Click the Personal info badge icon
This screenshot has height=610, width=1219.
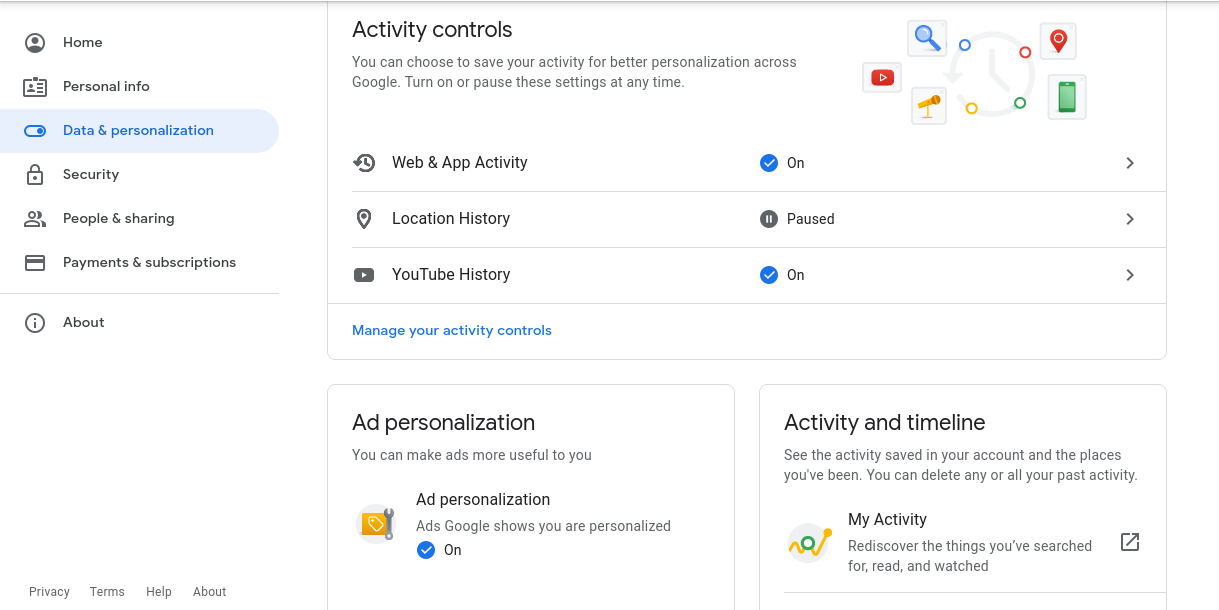click(35, 86)
